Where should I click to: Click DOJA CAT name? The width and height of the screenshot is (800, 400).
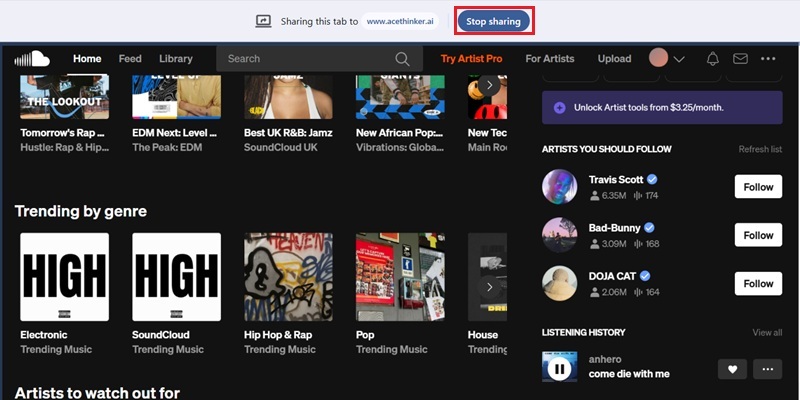[x=612, y=277]
